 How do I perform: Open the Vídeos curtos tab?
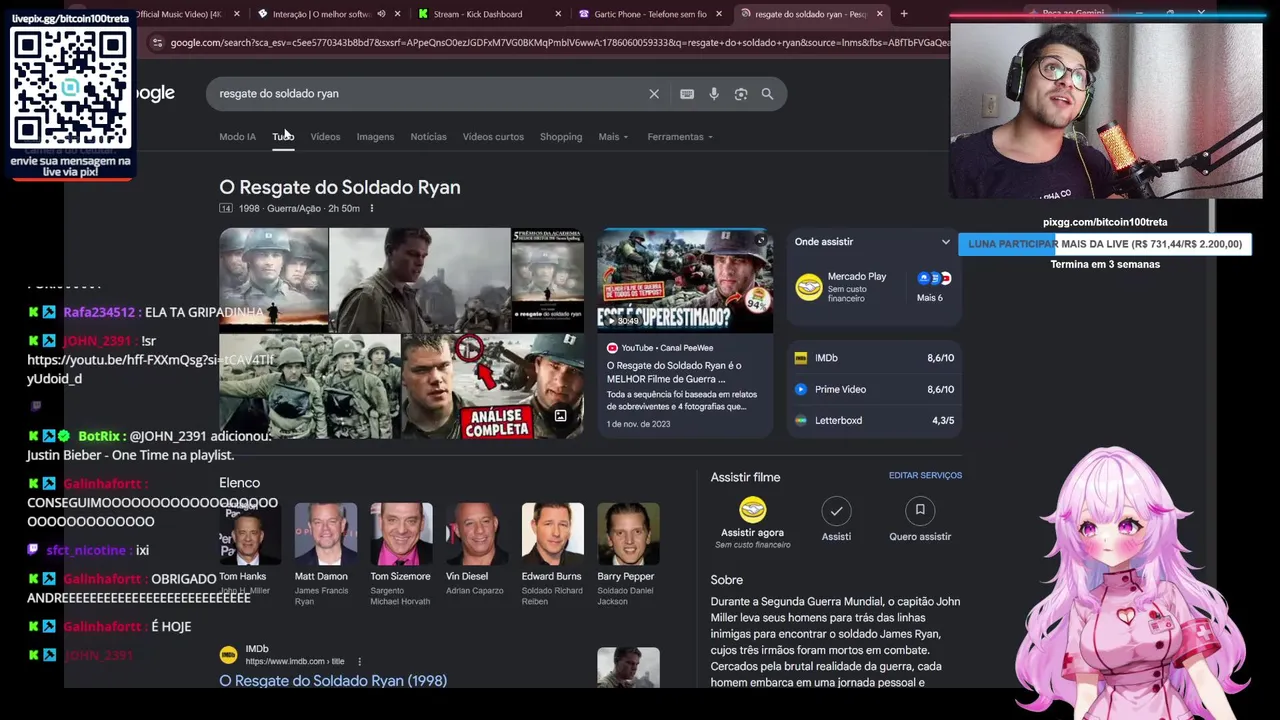coord(493,137)
